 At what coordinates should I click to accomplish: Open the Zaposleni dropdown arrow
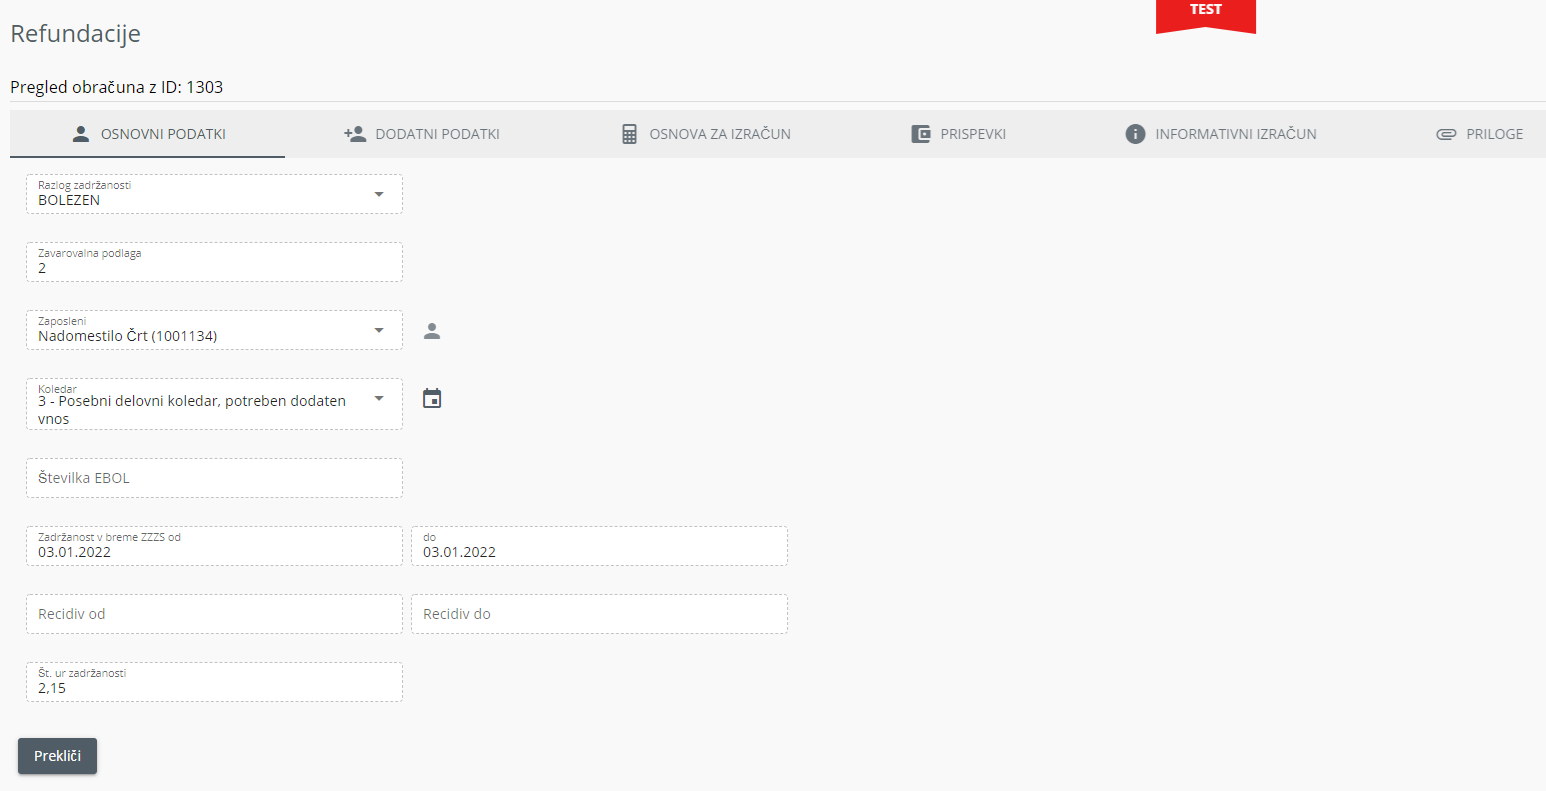[379, 330]
